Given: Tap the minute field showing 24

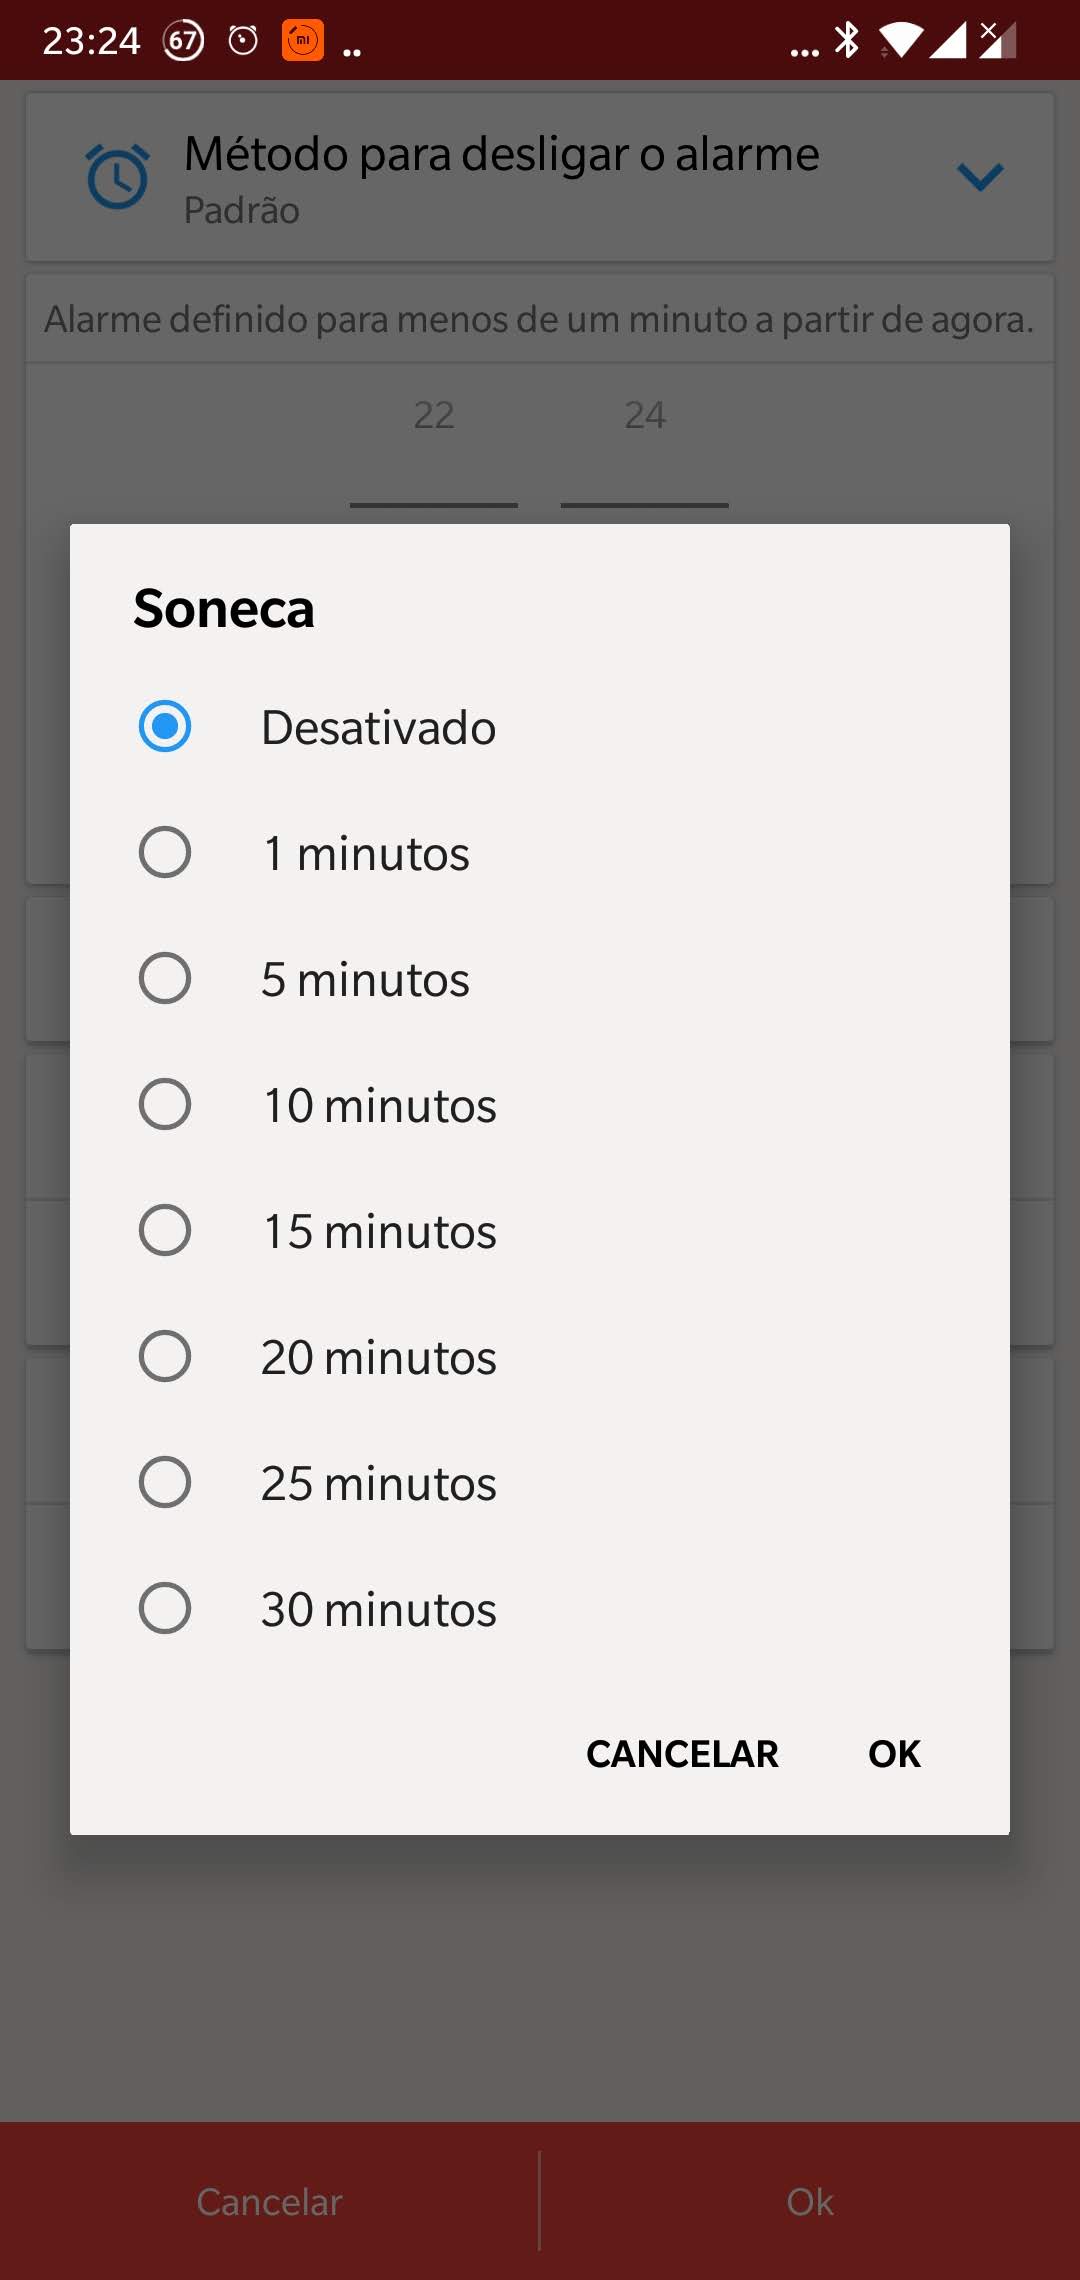Looking at the screenshot, I should pyautogui.click(x=645, y=415).
